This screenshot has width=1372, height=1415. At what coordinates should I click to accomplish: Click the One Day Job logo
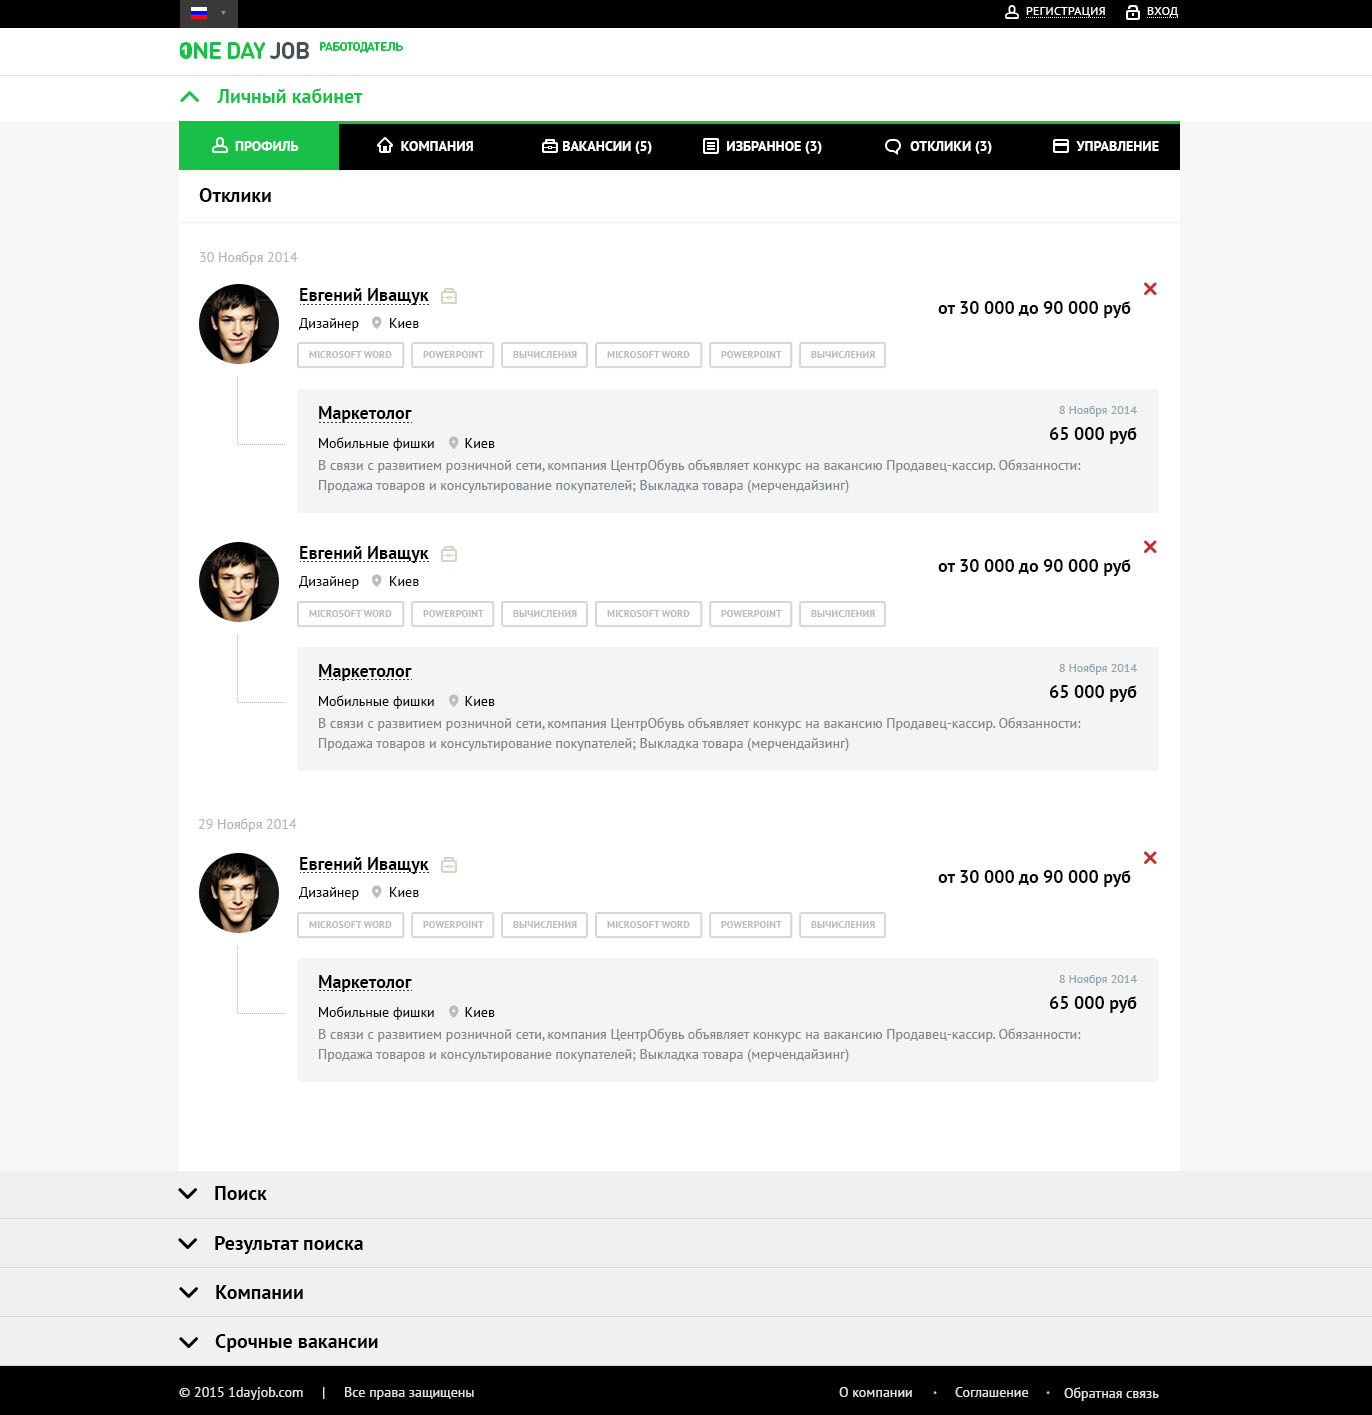coord(244,51)
